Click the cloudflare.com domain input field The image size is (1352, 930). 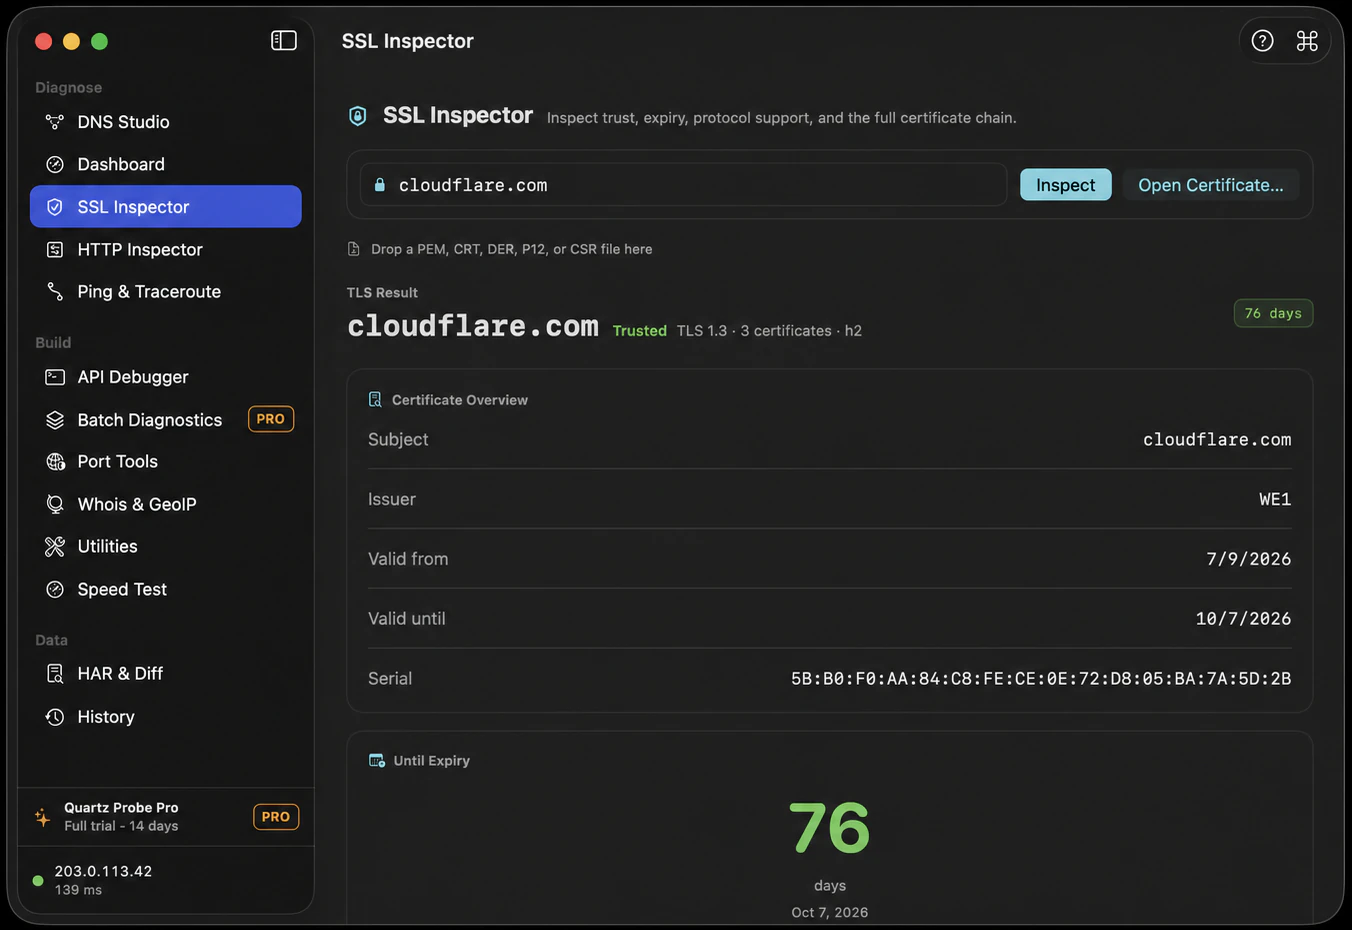pyautogui.click(x=684, y=185)
